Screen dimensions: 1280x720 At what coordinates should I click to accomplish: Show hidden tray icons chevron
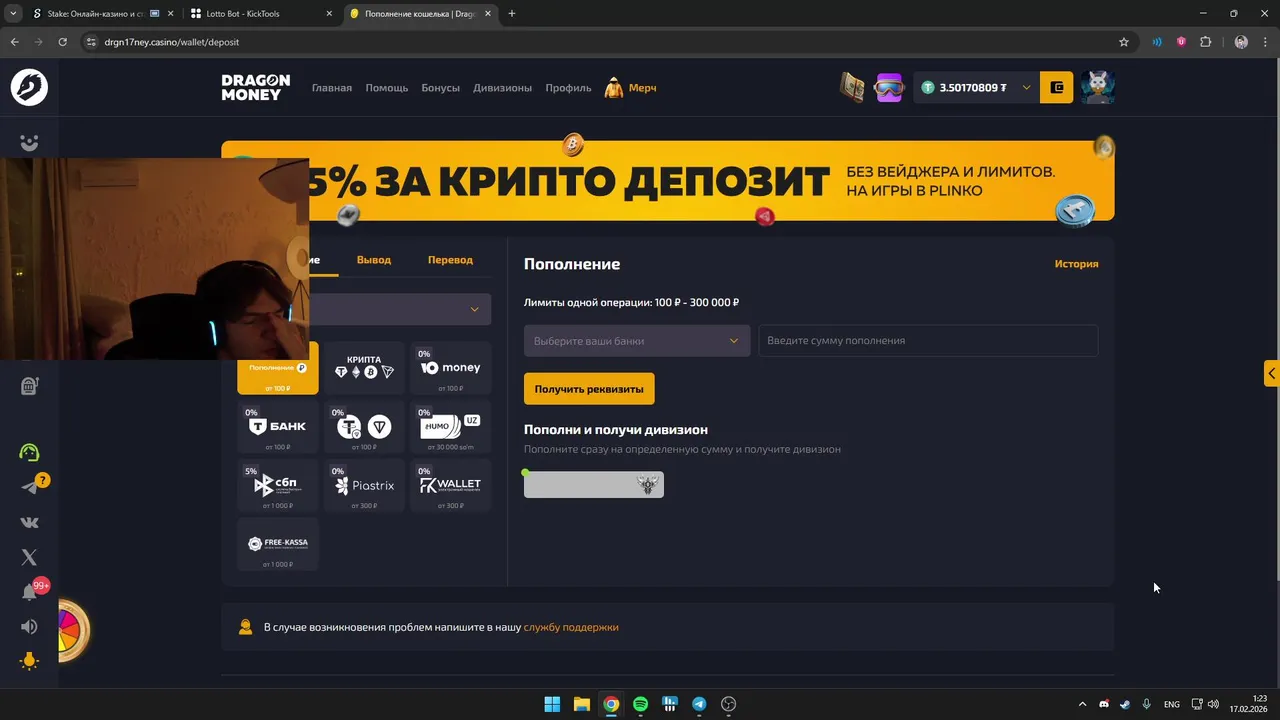[x=1082, y=704]
